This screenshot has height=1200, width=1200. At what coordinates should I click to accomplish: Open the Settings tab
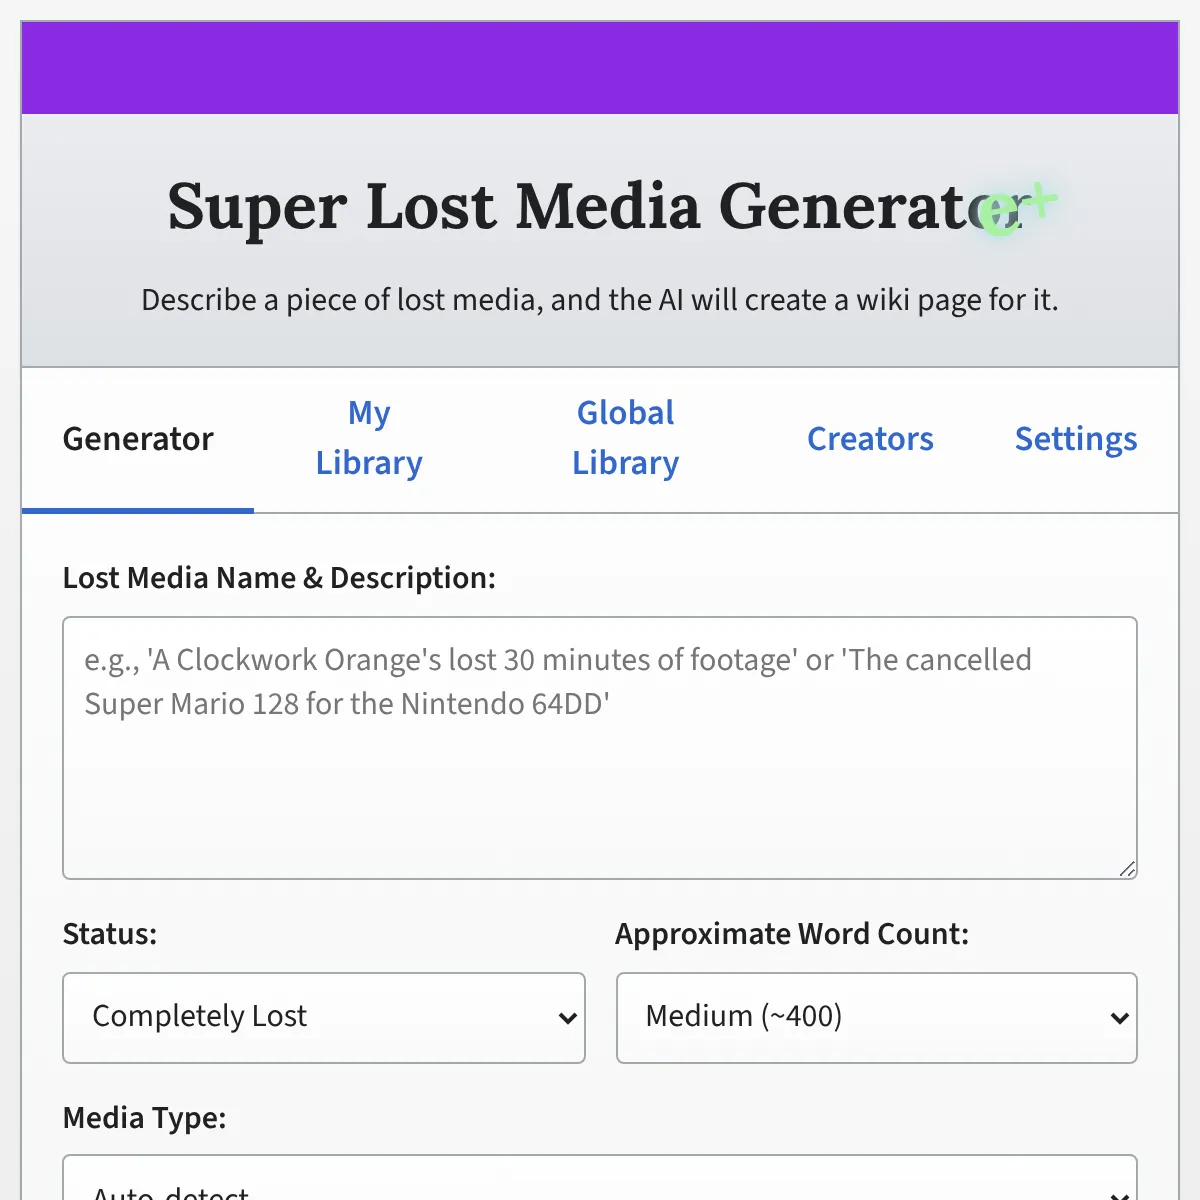pyautogui.click(x=1075, y=439)
